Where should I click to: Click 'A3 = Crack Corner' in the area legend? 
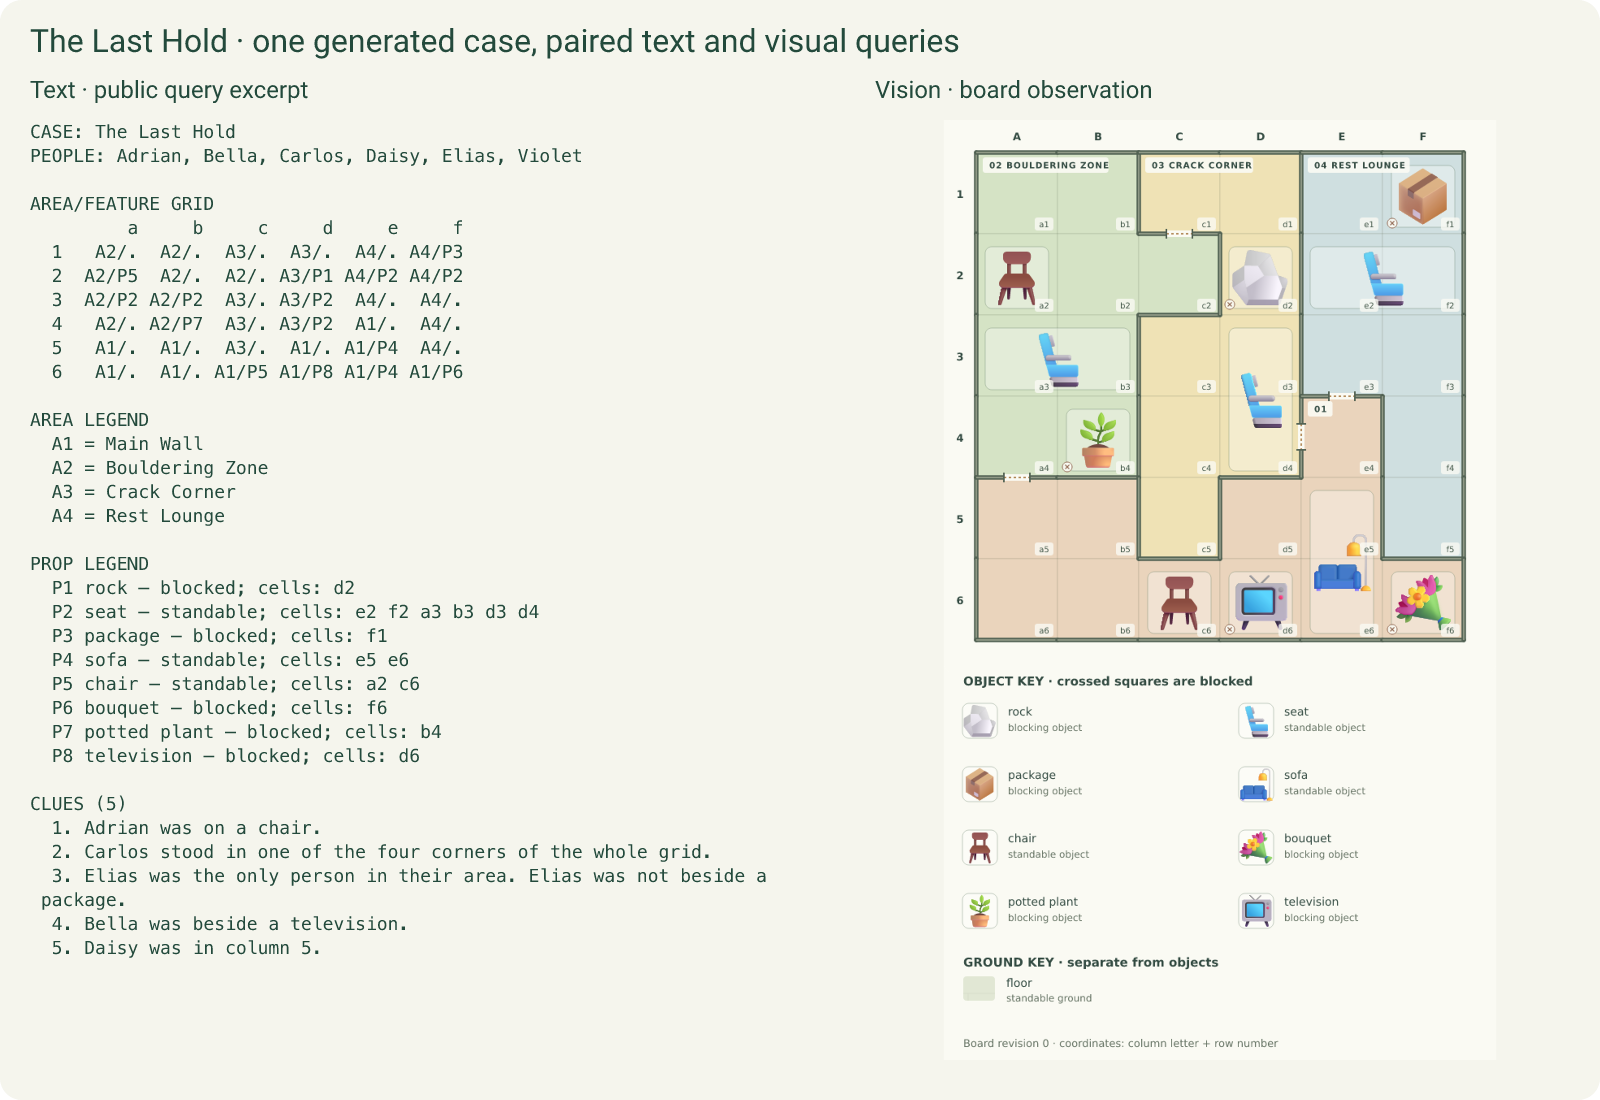(x=144, y=492)
